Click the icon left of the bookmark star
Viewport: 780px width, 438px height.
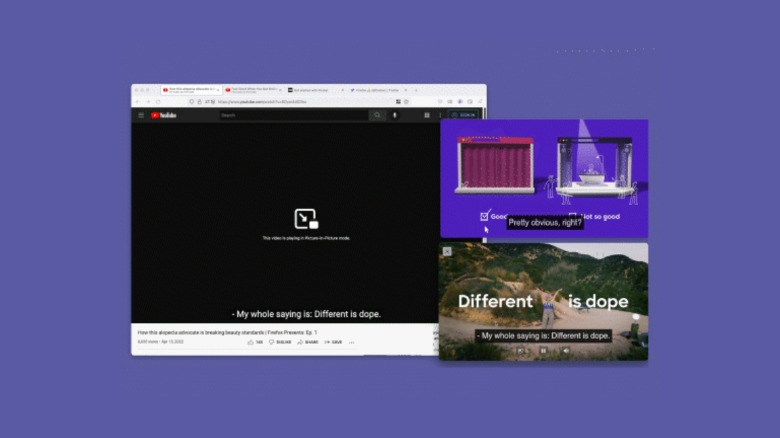(x=398, y=102)
